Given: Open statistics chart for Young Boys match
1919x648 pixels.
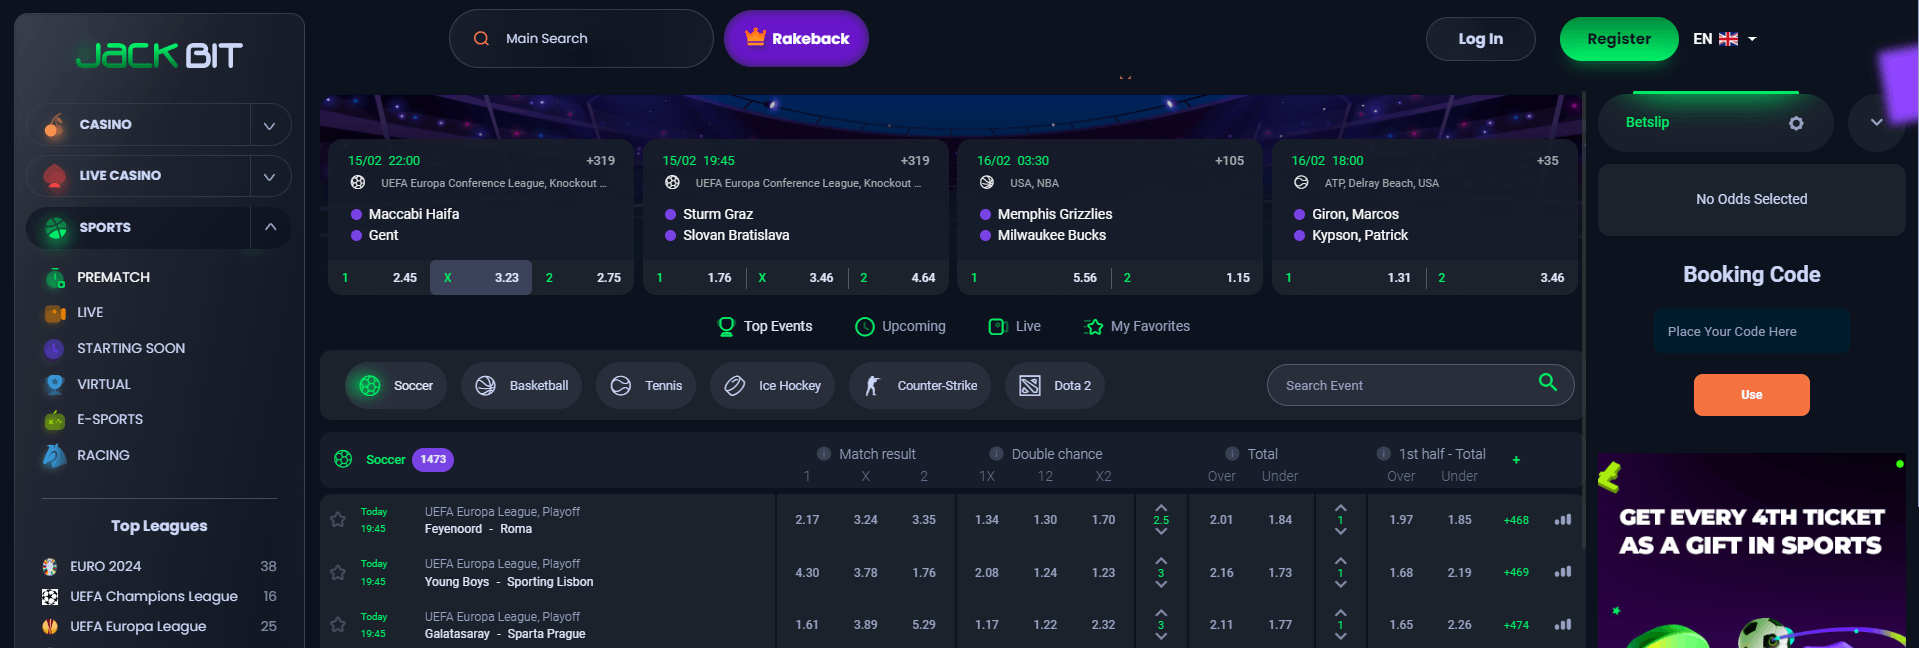Looking at the screenshot, I should tap(1563, 572).
